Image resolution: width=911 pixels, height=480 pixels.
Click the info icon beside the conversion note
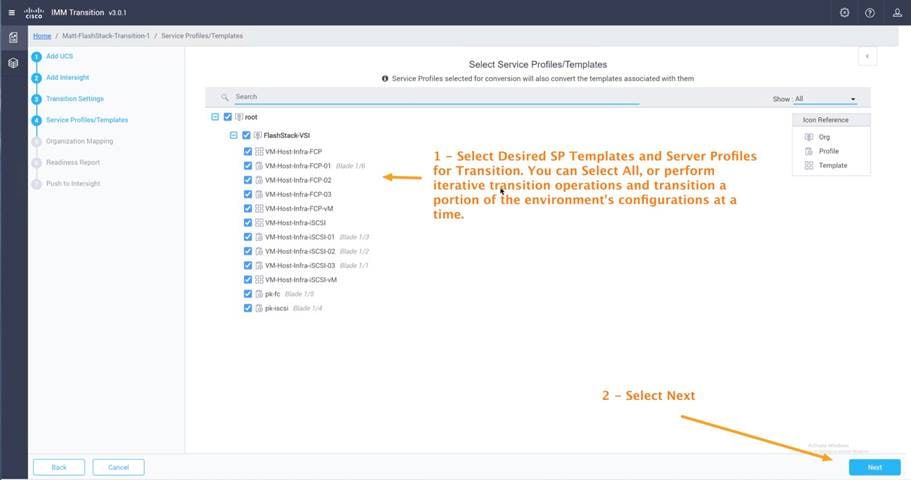pyautogui.click(x=385, y=78)
